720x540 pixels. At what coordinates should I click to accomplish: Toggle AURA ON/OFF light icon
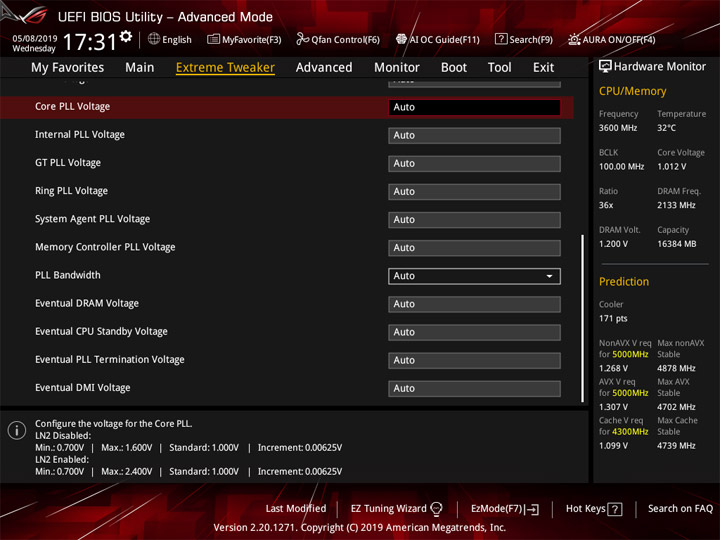[x=574, y=39]
